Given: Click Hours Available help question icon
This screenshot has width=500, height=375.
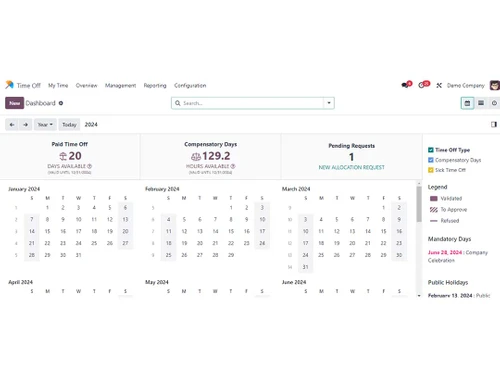Looking at the screenshot, I should (233, 166).
